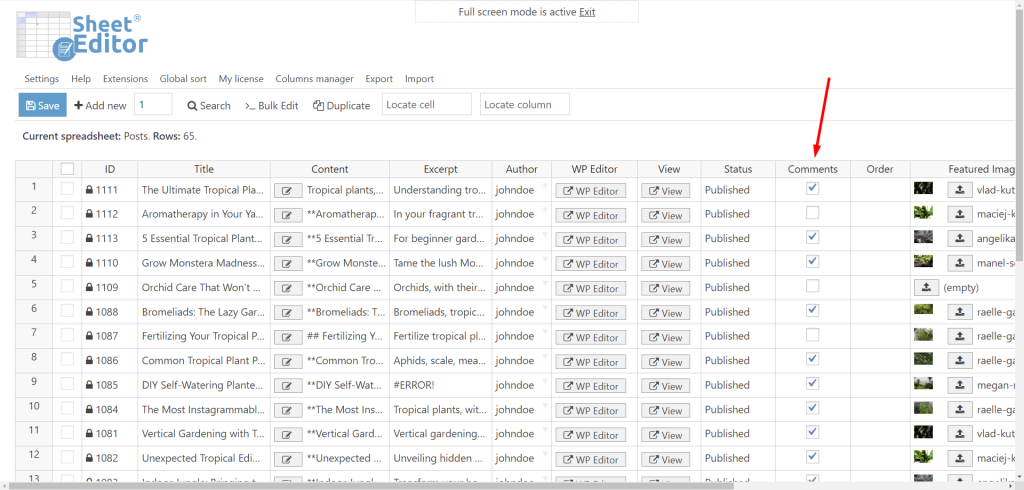The image size is (1024, 490).
Task: Open content editor for post 1084
Action: (287, 410)
